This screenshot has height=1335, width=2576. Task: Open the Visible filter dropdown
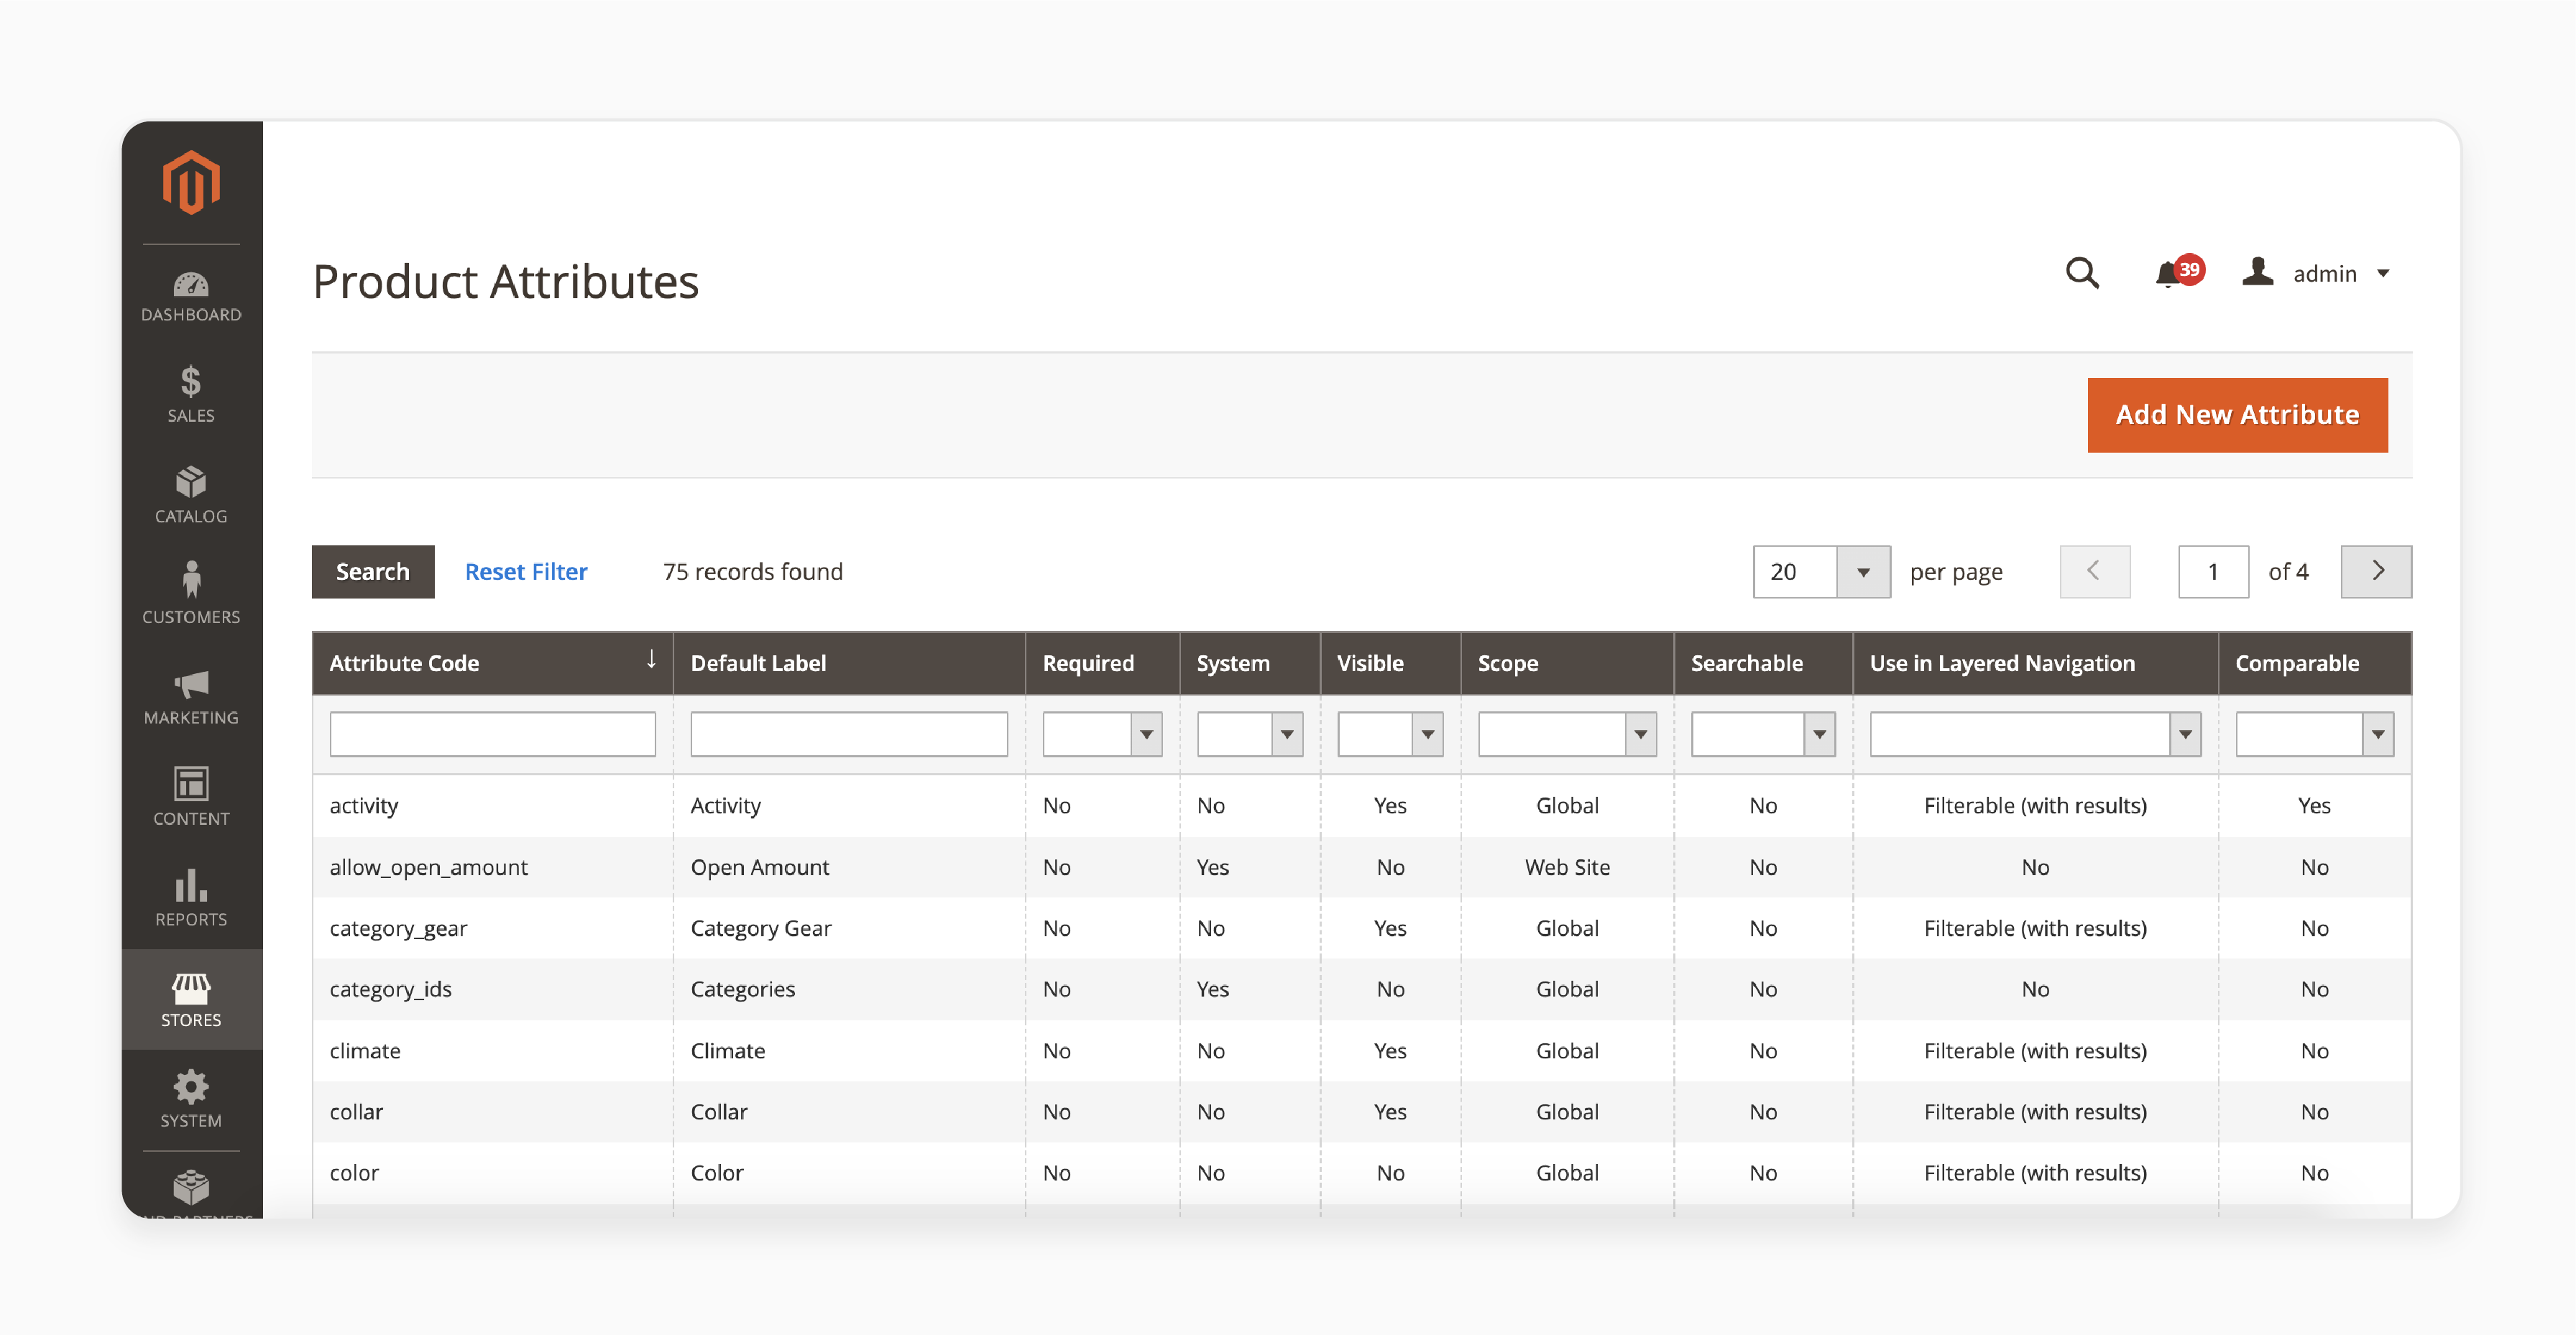pos(1390,734)
